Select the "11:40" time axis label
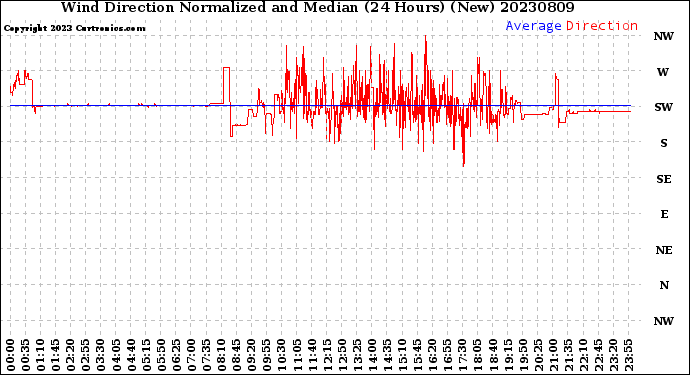The height and width of the screenshot is (375, 690). (312, 355)
